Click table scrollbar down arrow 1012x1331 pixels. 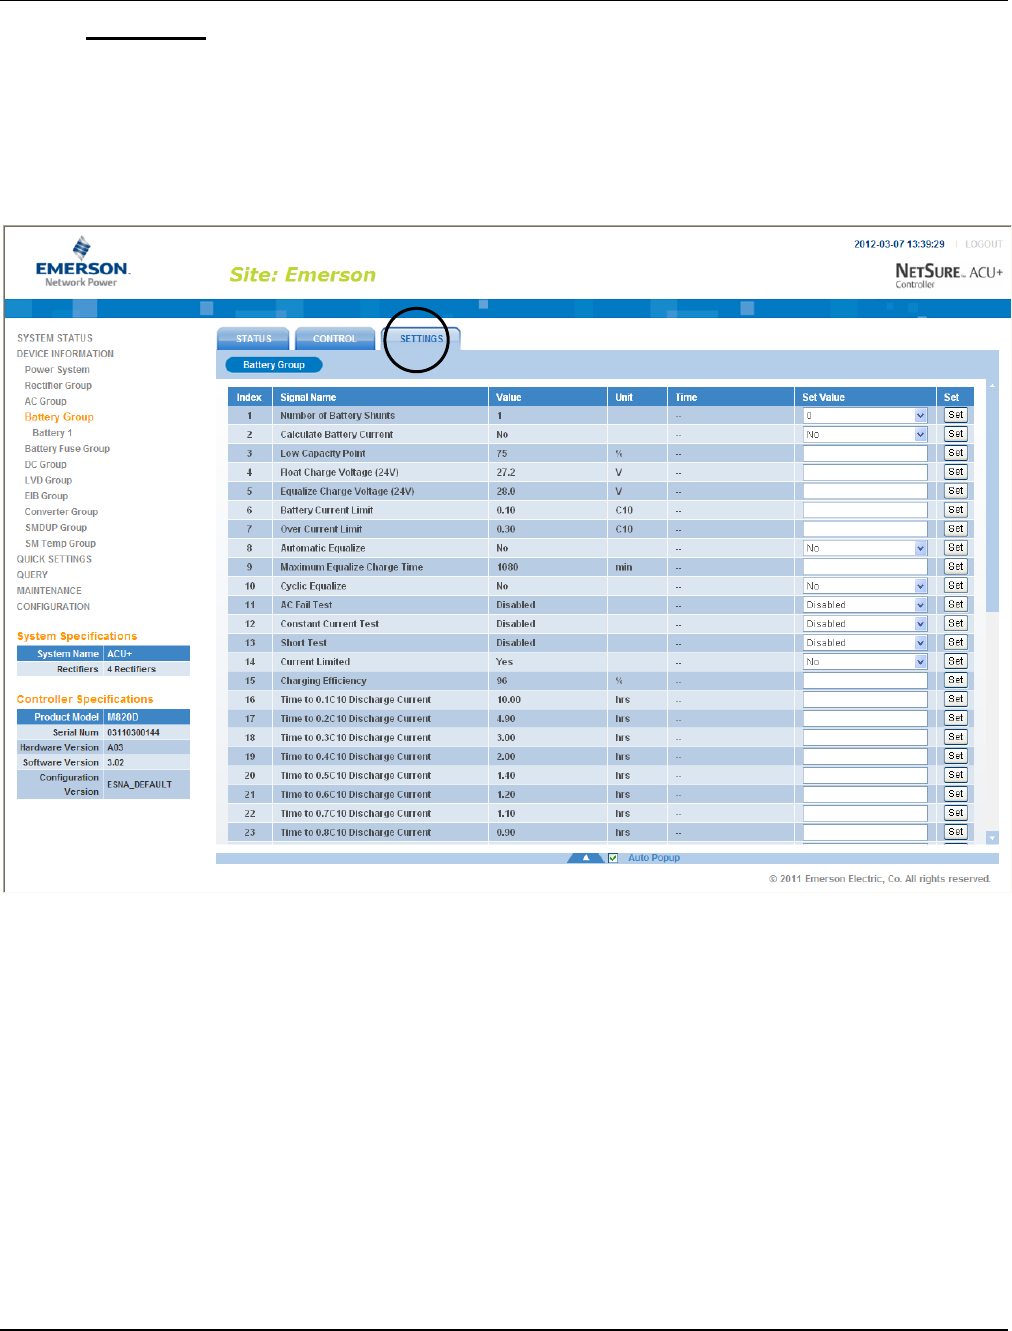pyautogui.click(x=992, y=838)
